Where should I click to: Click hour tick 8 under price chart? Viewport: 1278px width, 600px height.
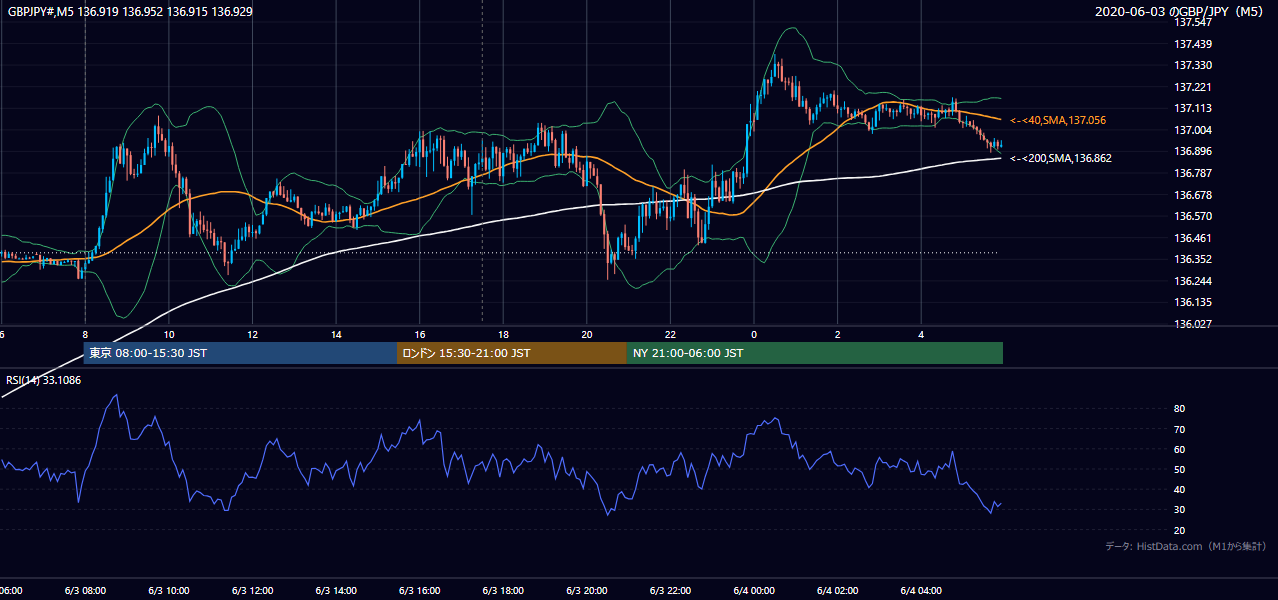[85, 335]
